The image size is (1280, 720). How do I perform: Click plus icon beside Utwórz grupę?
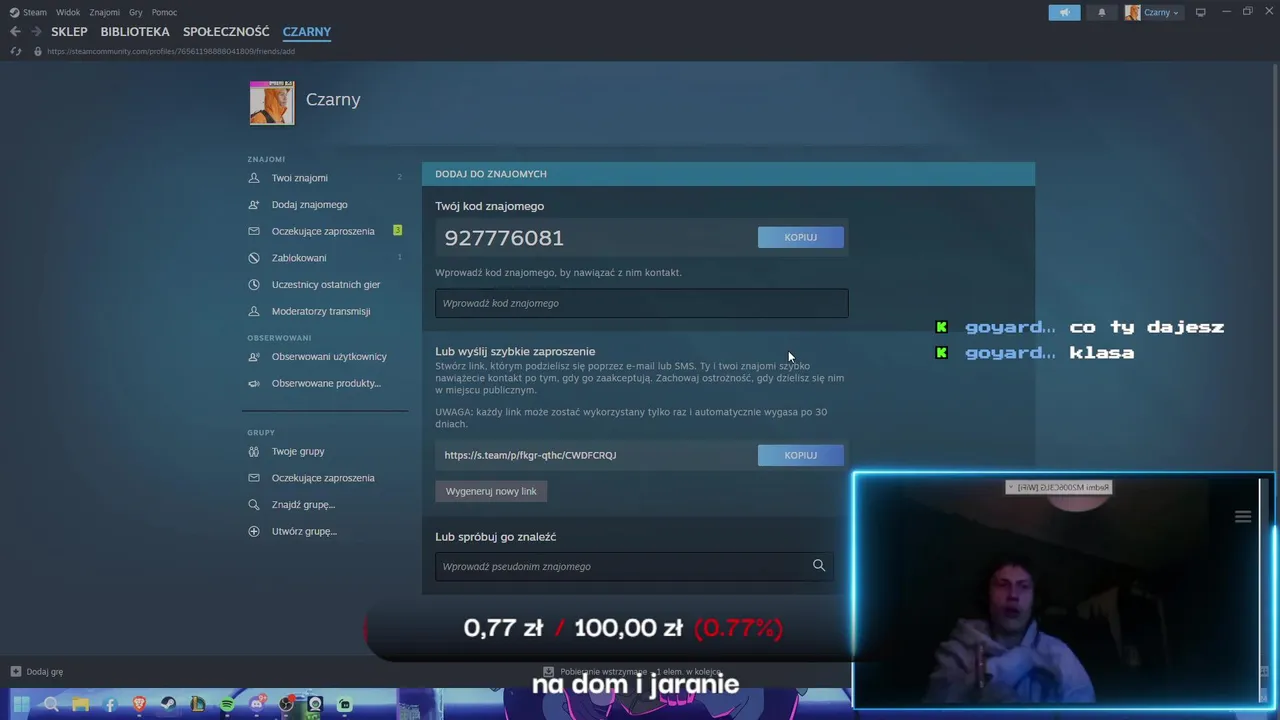[253, 531]
